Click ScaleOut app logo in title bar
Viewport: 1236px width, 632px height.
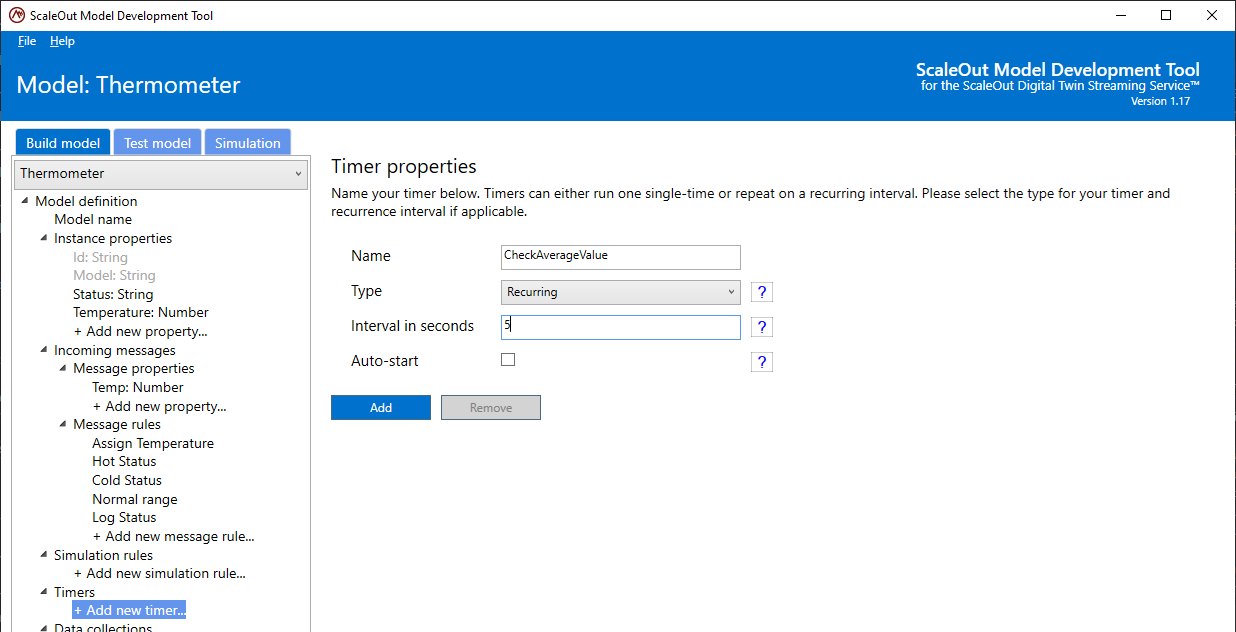point(16,15)
